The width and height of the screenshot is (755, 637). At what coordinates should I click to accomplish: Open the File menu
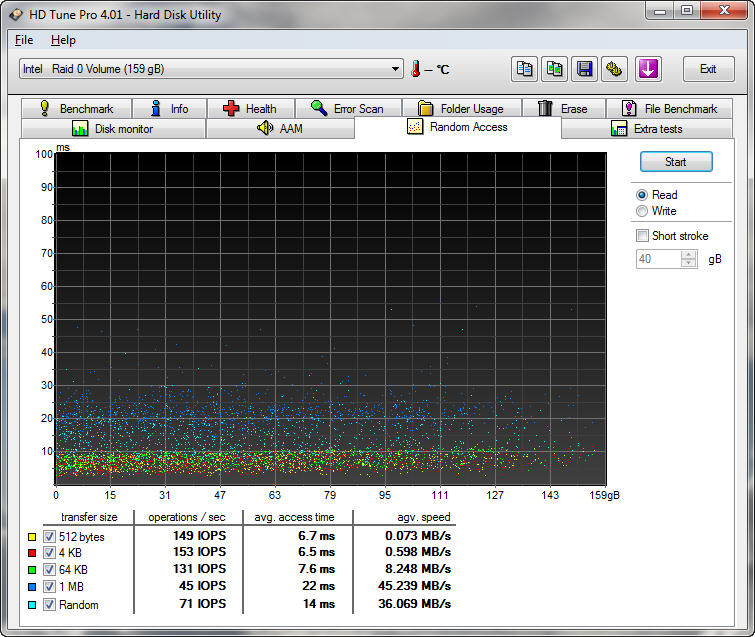(x=24, y=40)
